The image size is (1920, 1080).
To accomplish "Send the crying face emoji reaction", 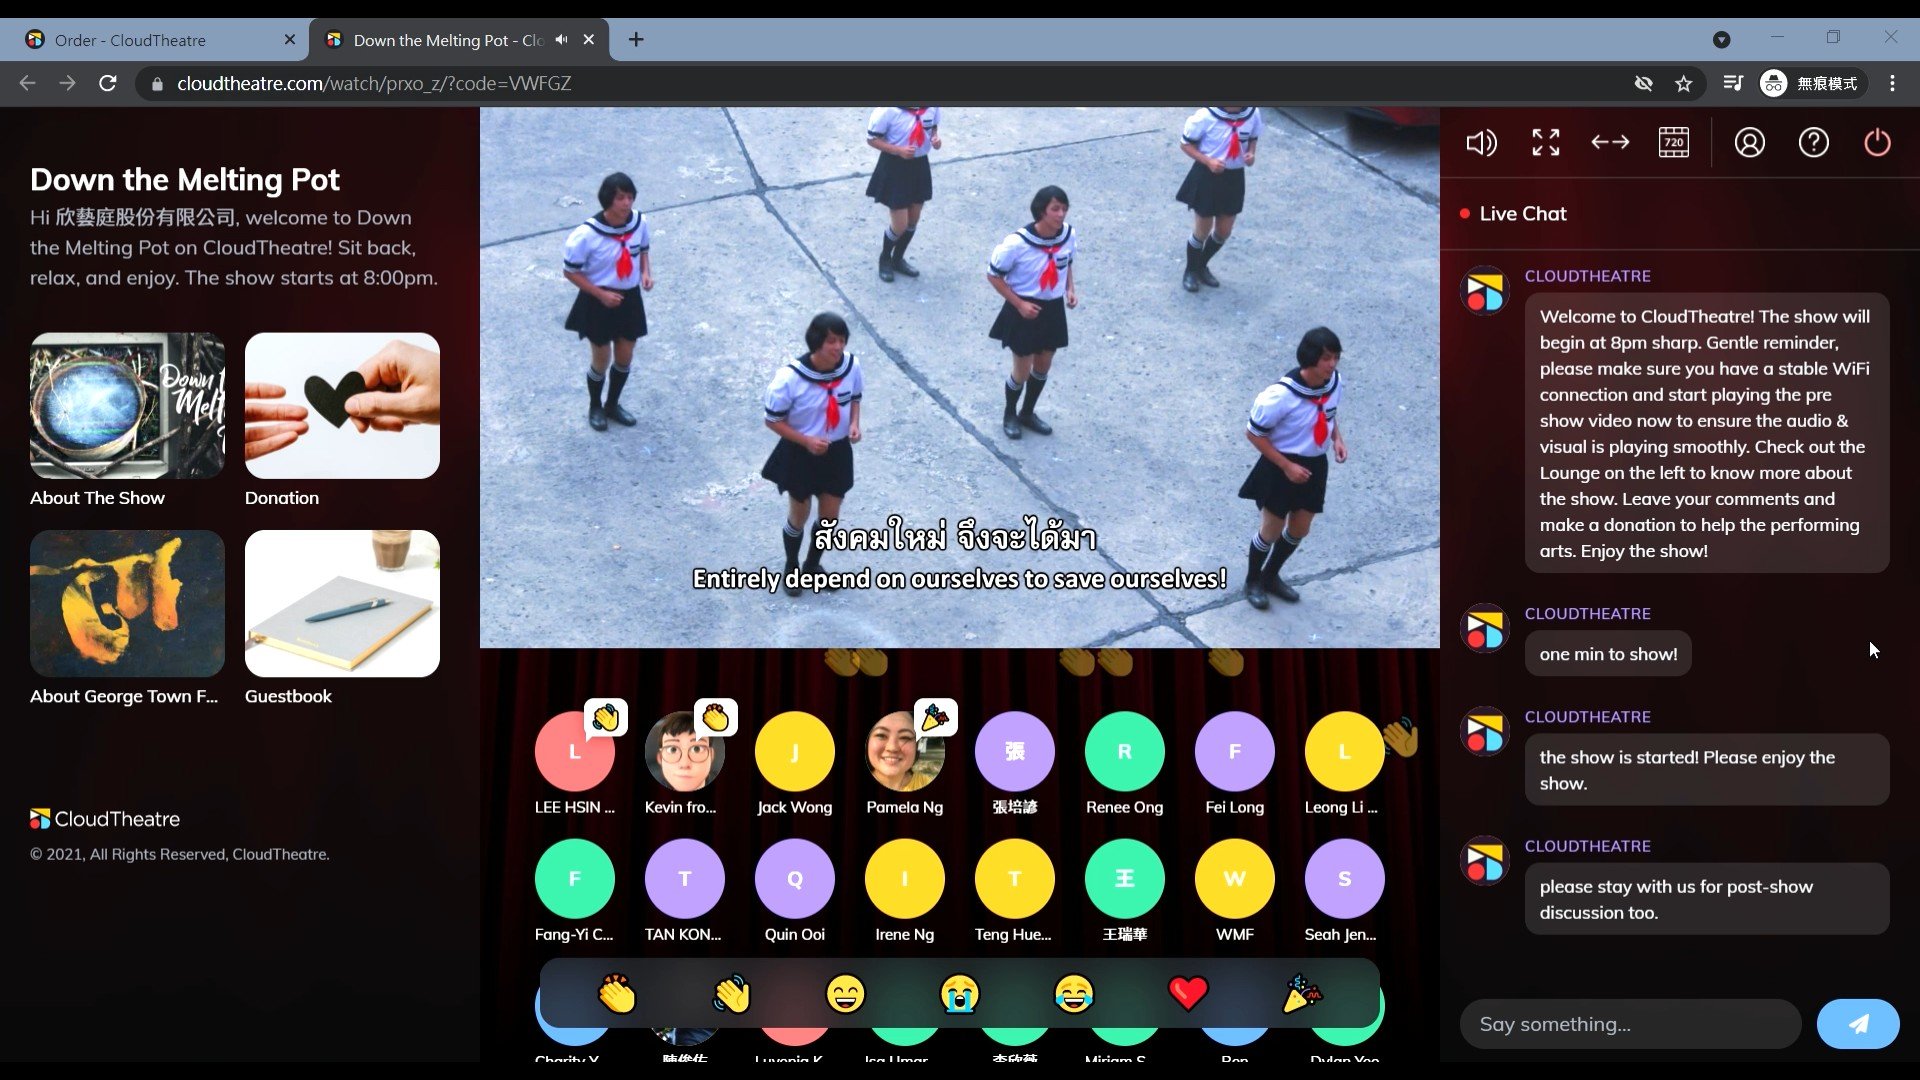I will 959,994.
